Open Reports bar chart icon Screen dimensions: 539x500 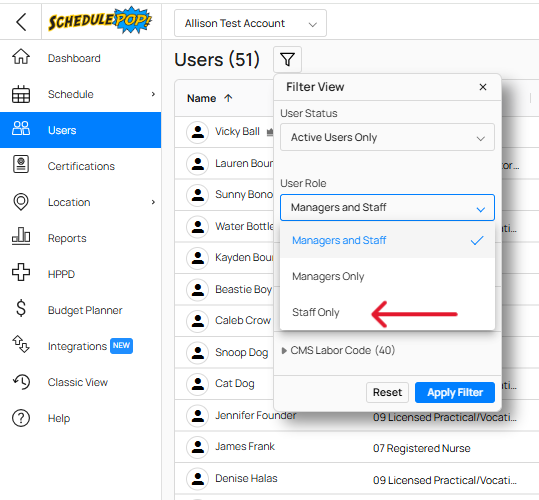(x=21, y=236)
